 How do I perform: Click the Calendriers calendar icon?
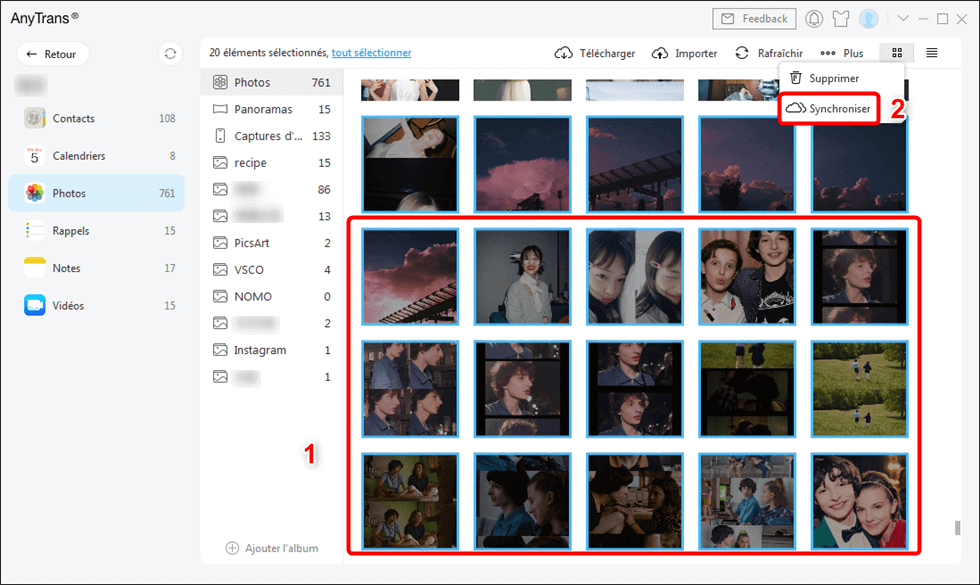coord(34,156)
